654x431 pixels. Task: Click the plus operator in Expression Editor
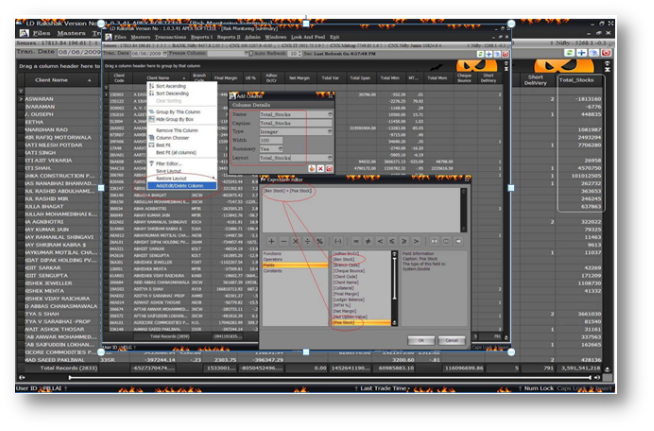click(x=273, y=243)
